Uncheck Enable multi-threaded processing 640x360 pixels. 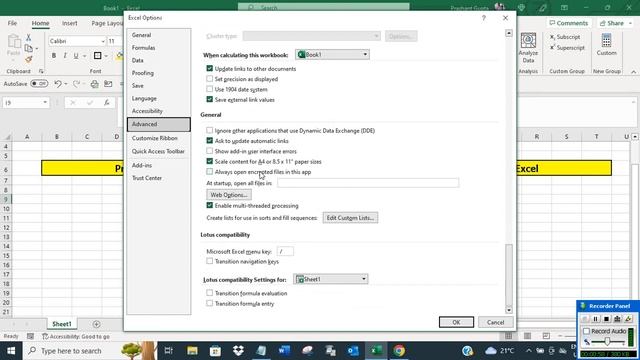click(210, 205)
